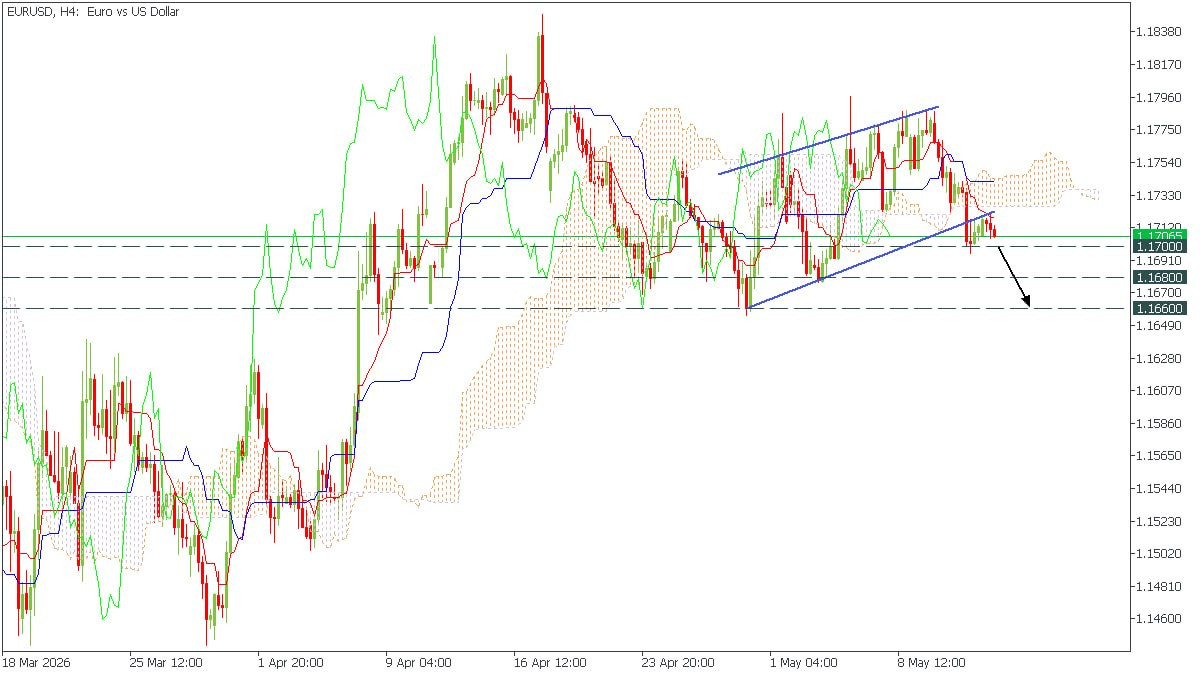Click the 1.16280 price axis label
The image size is (1200, 675).
[x=1160, y=358]
